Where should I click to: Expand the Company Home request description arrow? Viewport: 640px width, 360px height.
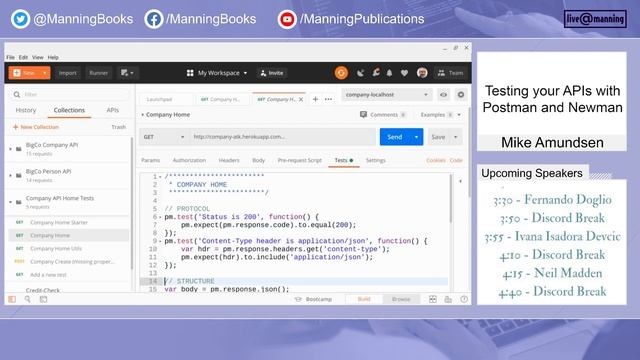click(142, 115)
